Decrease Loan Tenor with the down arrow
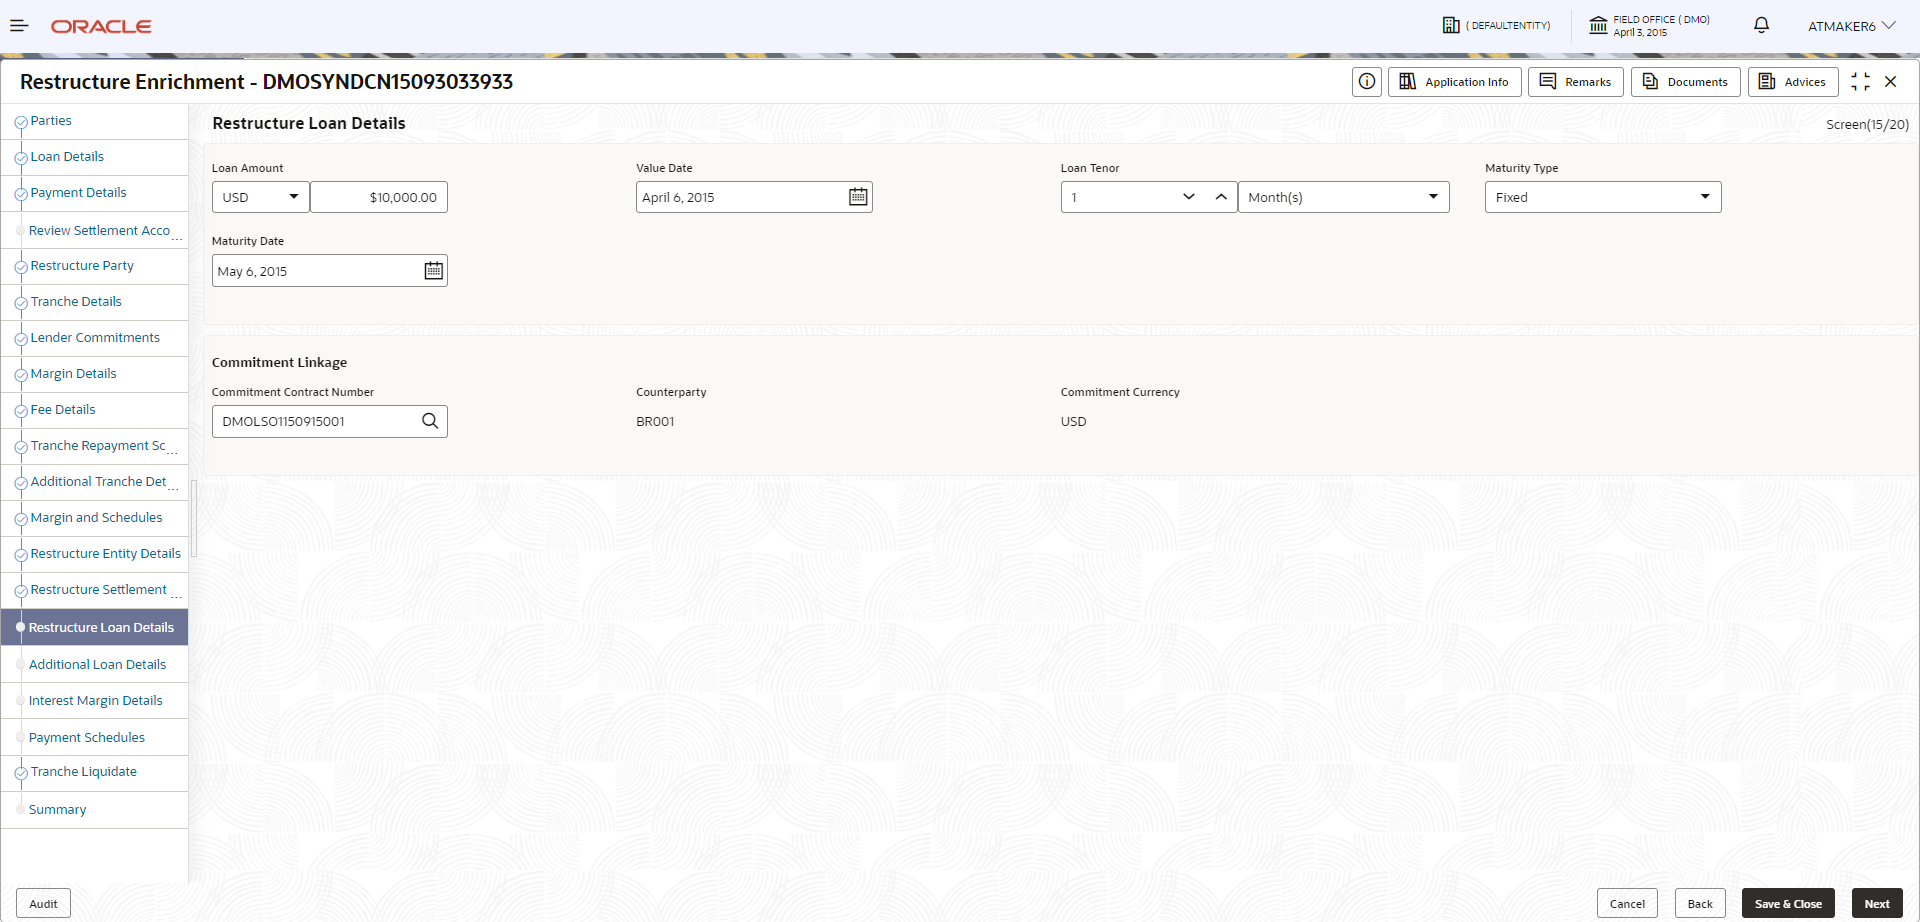 coord(1189,197)
